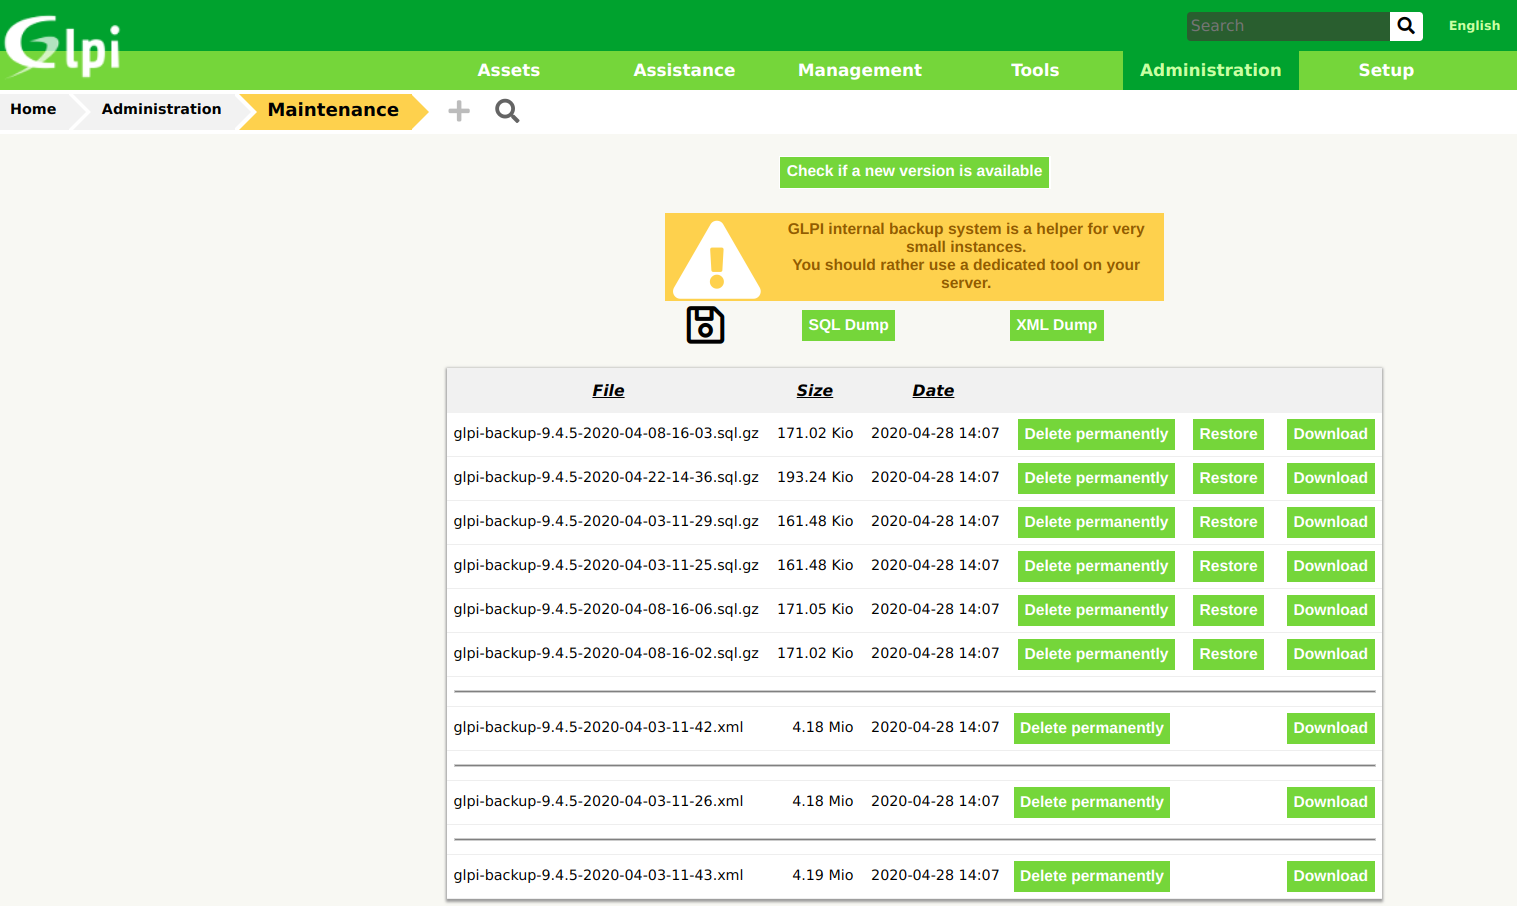Click the plus icon next to Maintenance

pyautogui.click(x=459, y=111)
